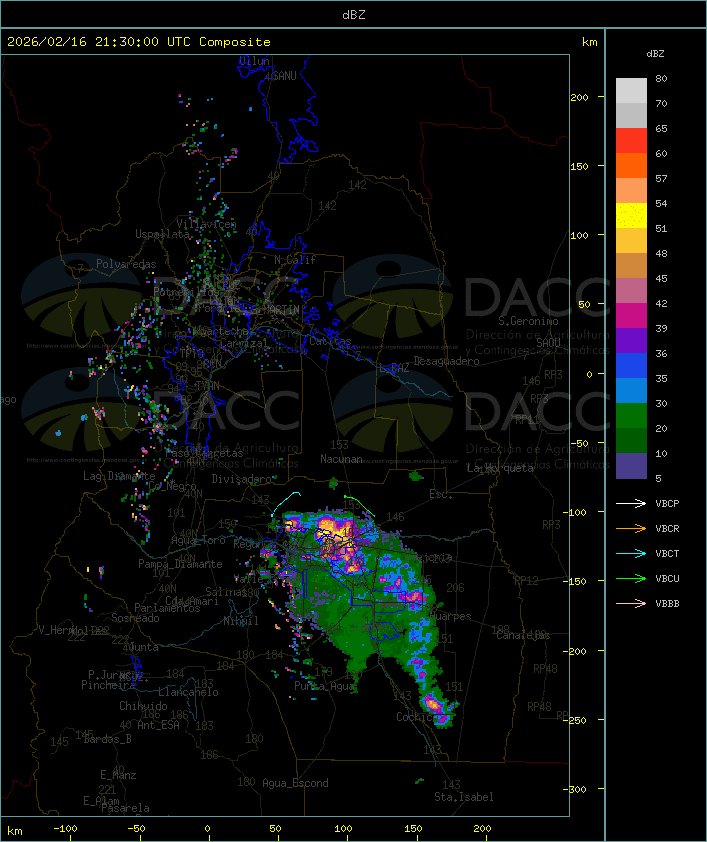
Task: Click the S.Geronimo map label
Action: point(528,321)
